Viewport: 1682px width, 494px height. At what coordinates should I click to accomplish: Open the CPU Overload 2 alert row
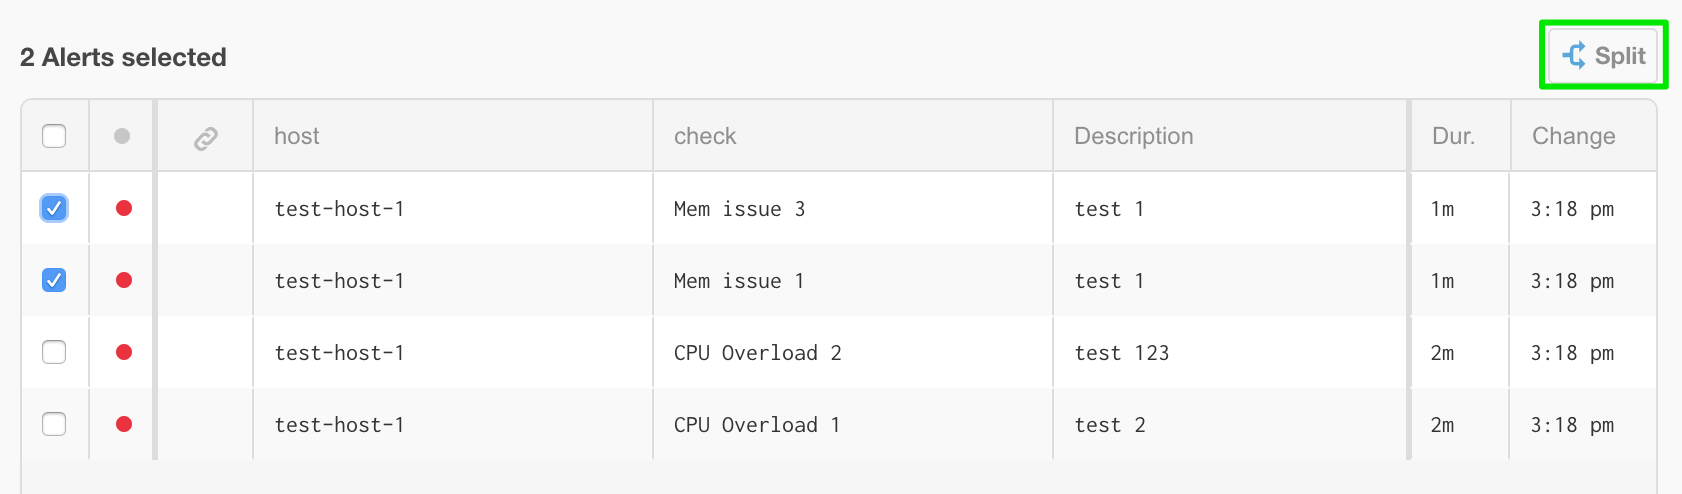coord(839,352)
